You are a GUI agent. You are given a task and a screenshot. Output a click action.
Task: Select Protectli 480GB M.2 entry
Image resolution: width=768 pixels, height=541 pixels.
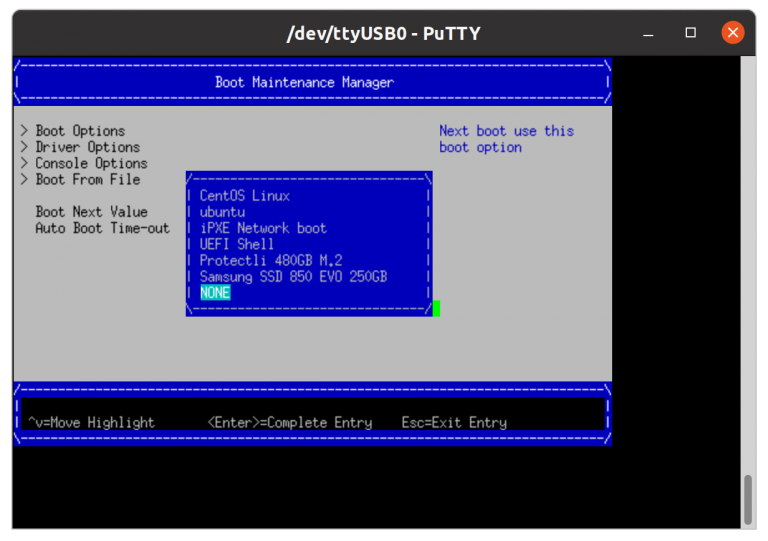[271, 260]
